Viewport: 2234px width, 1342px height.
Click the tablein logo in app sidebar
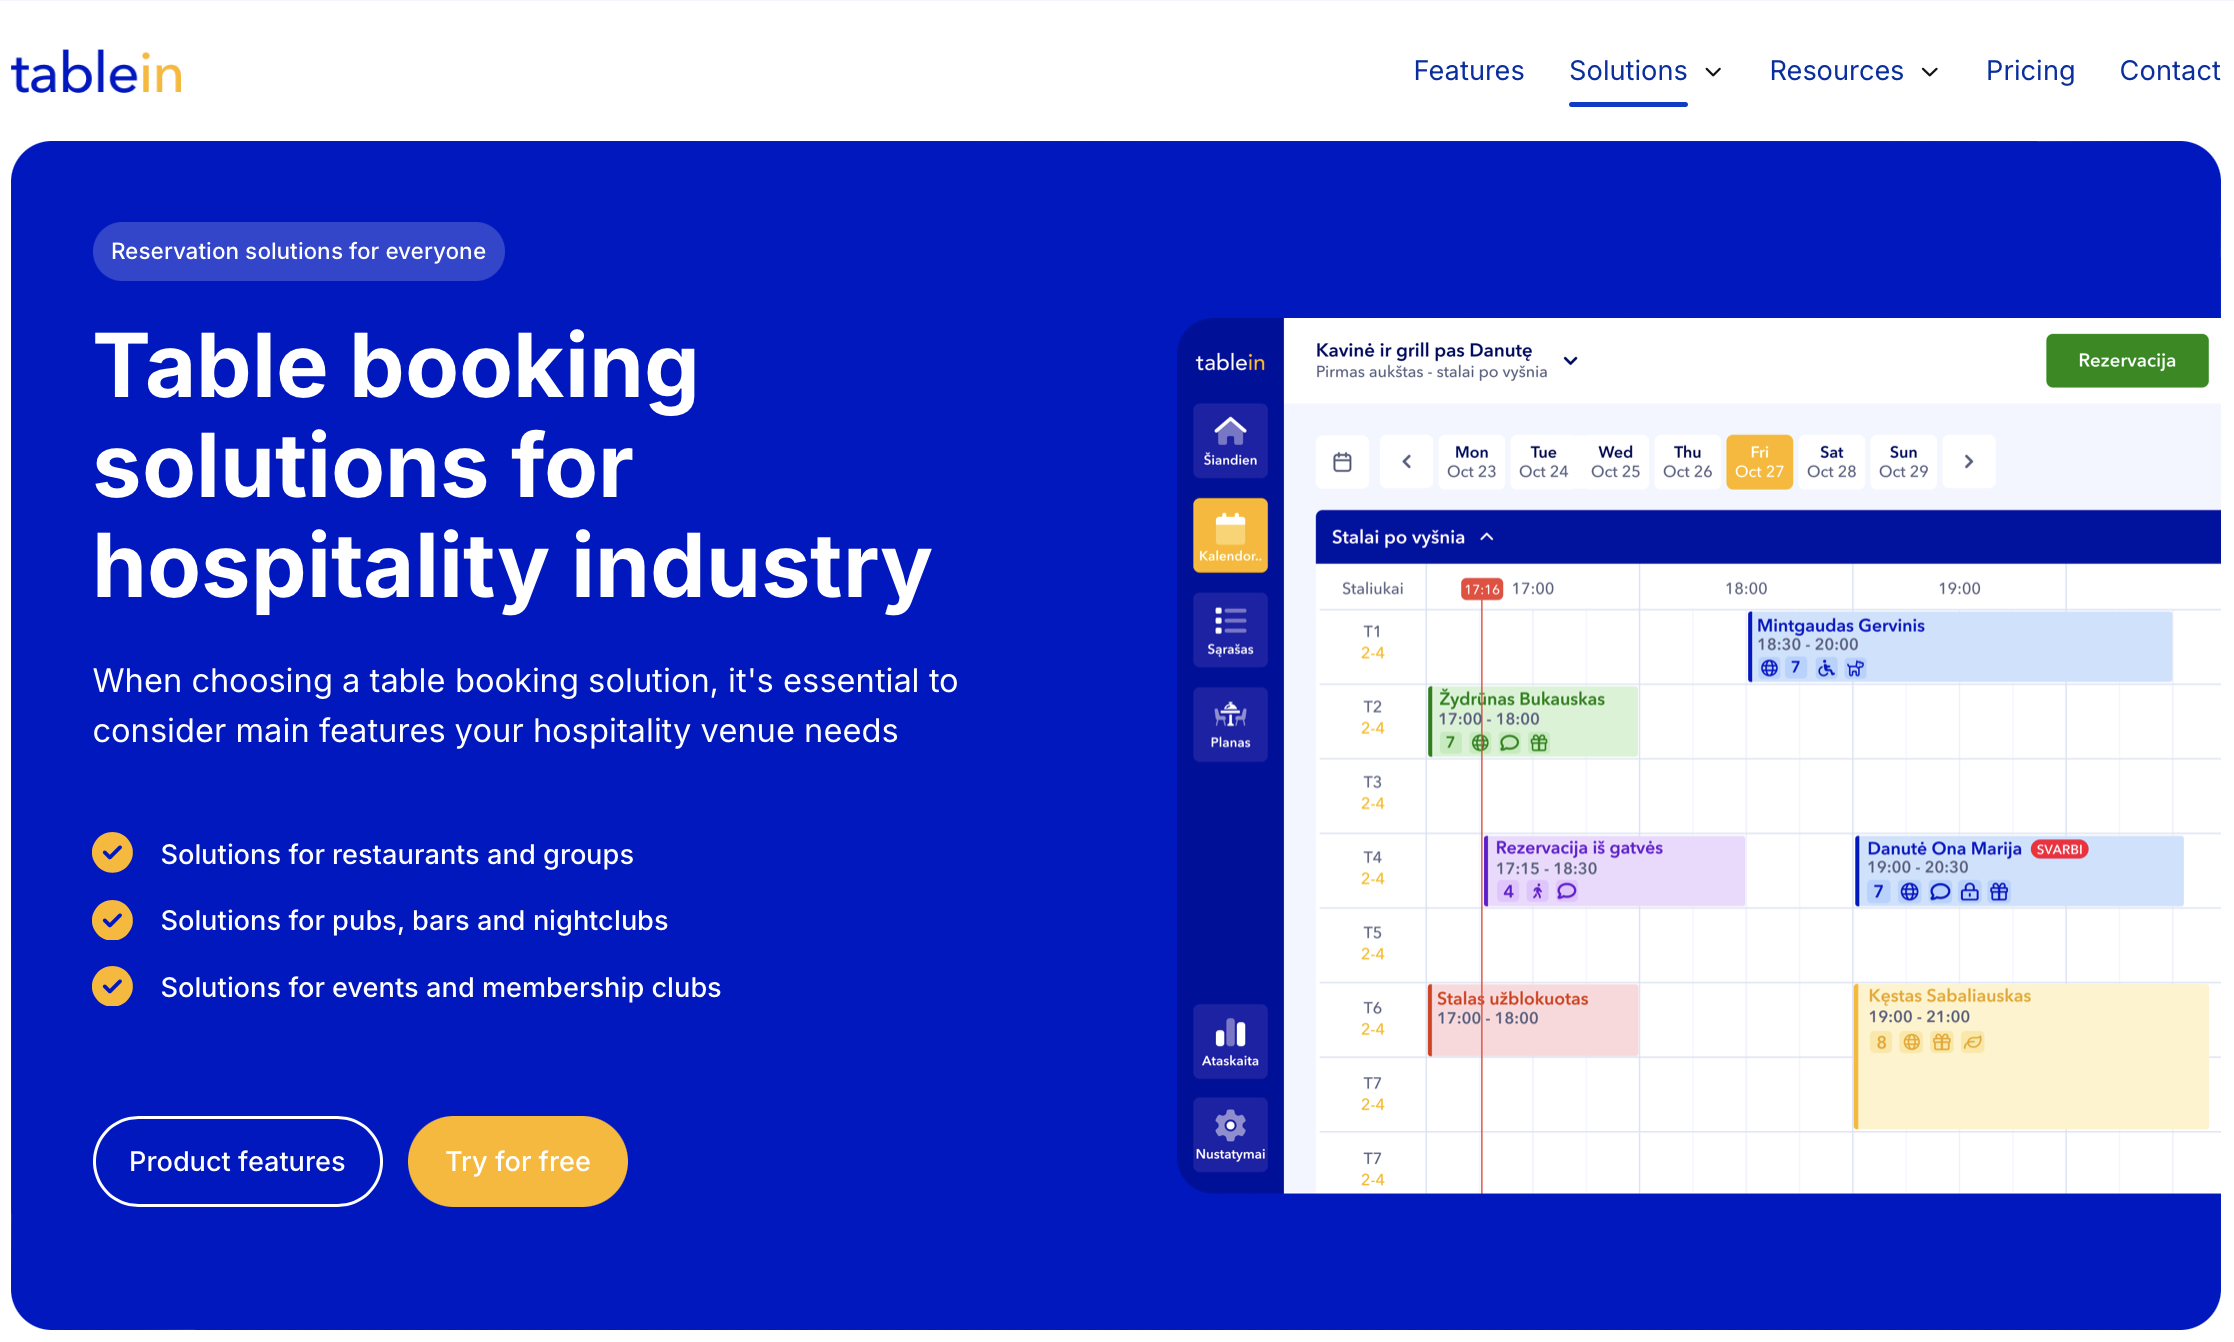[x=1230, y=362]
